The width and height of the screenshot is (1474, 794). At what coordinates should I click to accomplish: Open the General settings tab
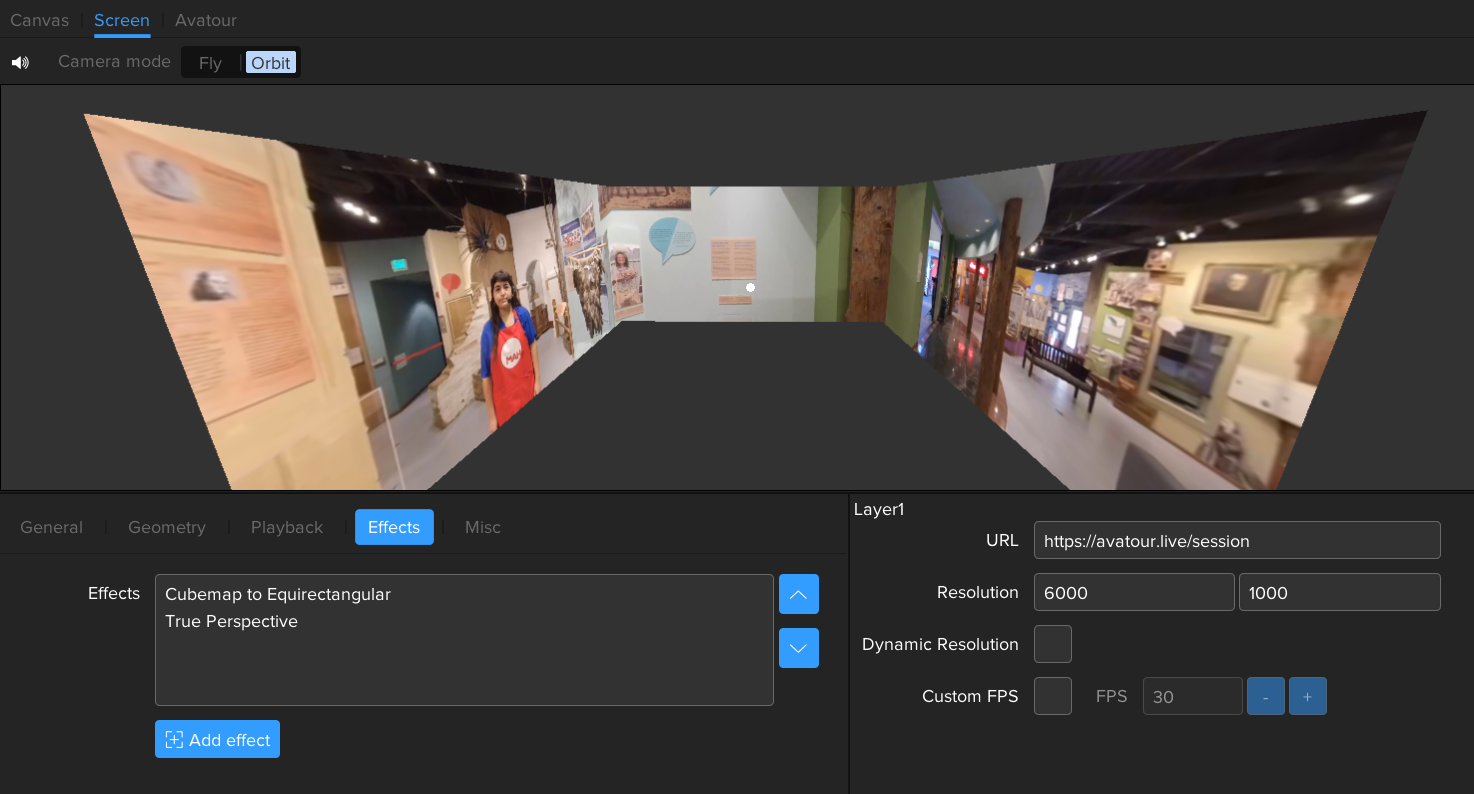pyautogui.click(x=52, y=527)
